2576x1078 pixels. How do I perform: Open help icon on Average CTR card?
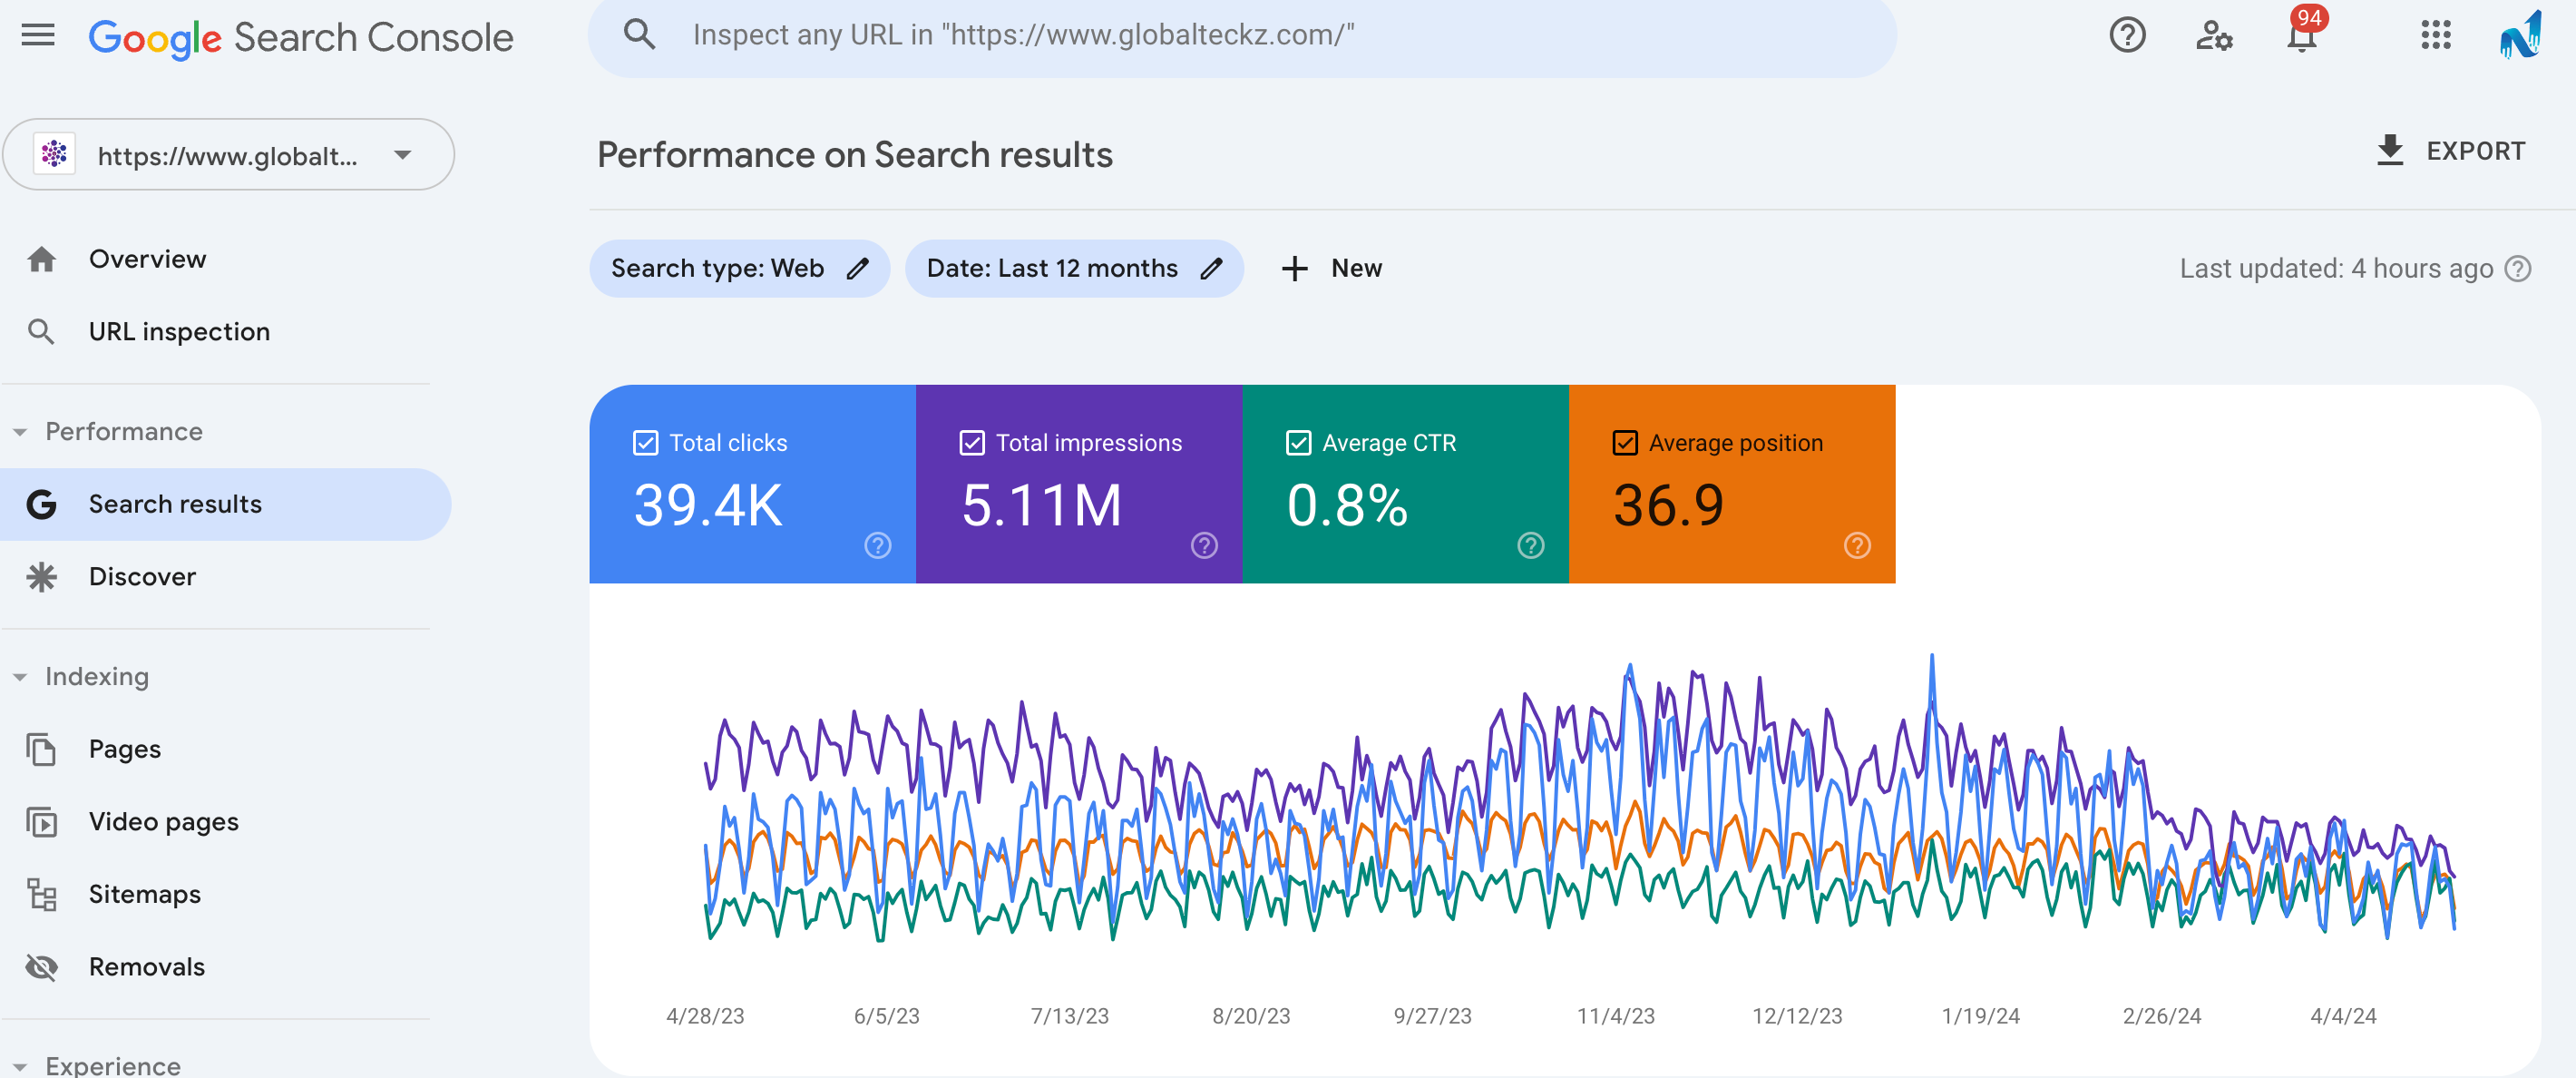pos(1530,545)
